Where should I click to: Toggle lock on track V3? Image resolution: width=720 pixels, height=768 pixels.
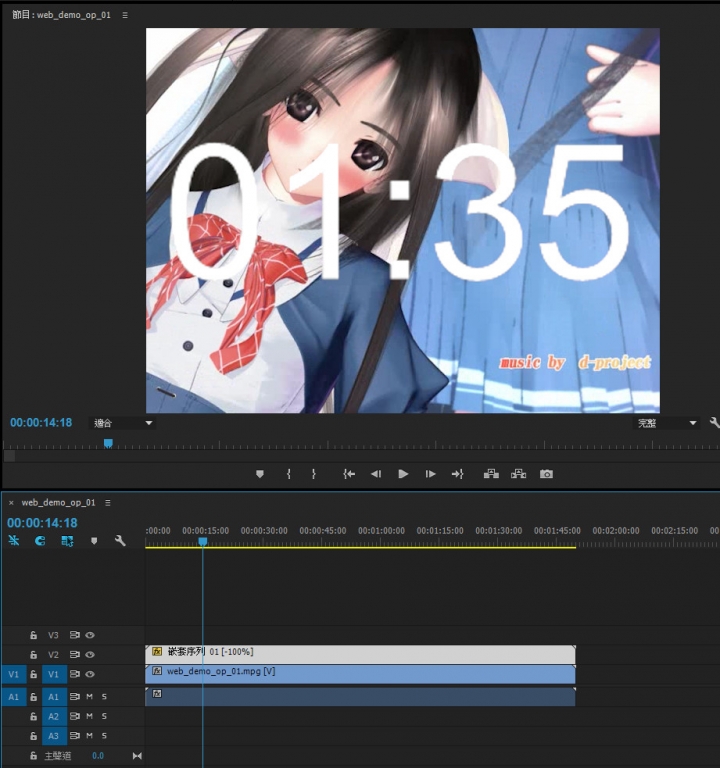coord(33,635)
